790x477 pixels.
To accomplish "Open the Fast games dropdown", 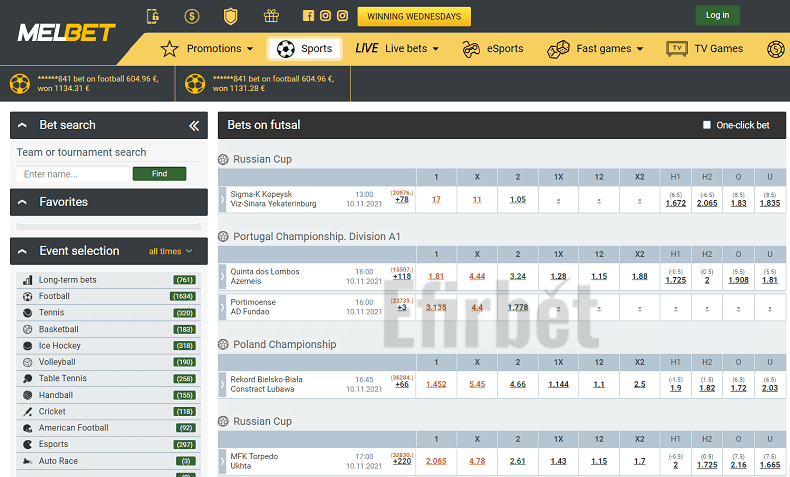I will (610, 49).
